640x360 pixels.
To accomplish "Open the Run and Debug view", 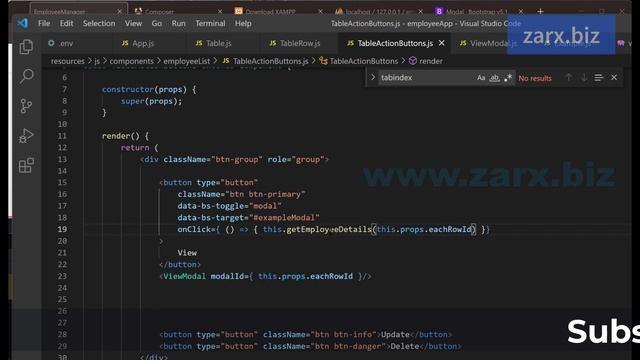I will (x=26, y=136).
